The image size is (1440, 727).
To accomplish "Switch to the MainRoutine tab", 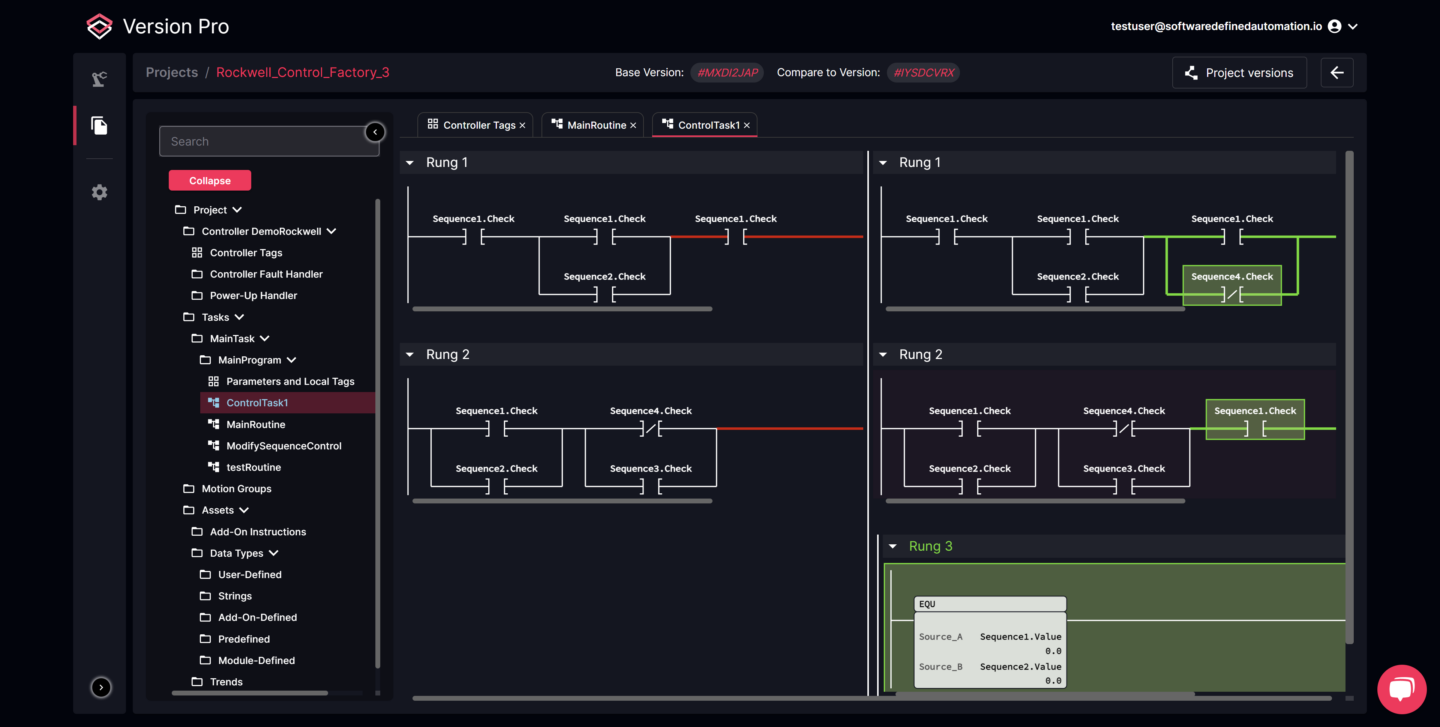I will pyautogui.click(x=596, y=126).
